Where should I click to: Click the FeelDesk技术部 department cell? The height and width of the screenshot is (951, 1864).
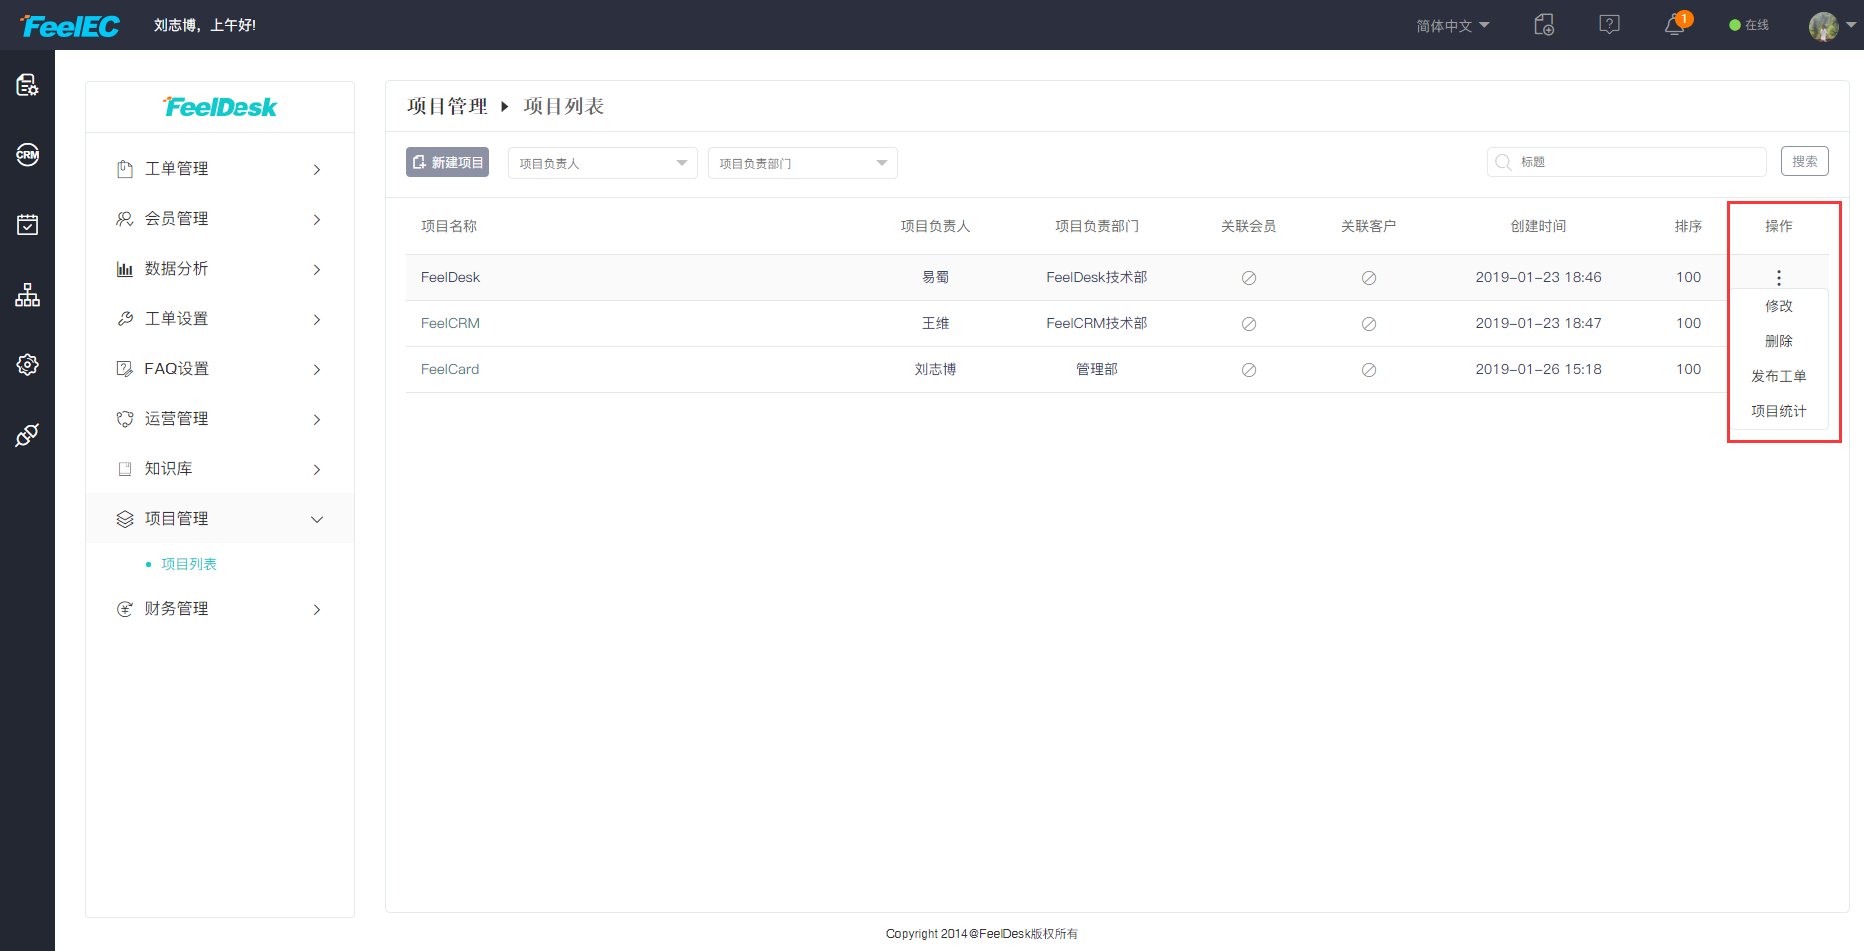point(1097,277)
